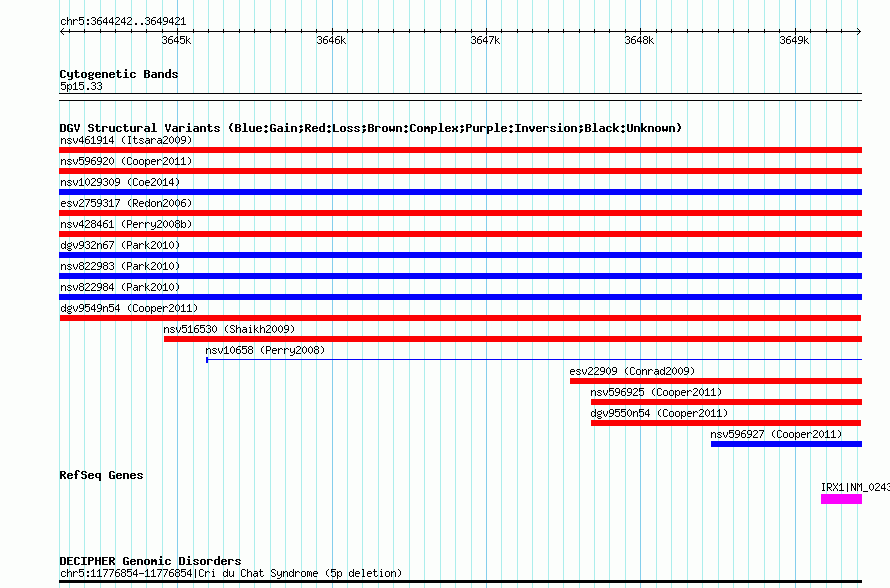Click the dgv9550n54 (Cooper2011) label

659,413
